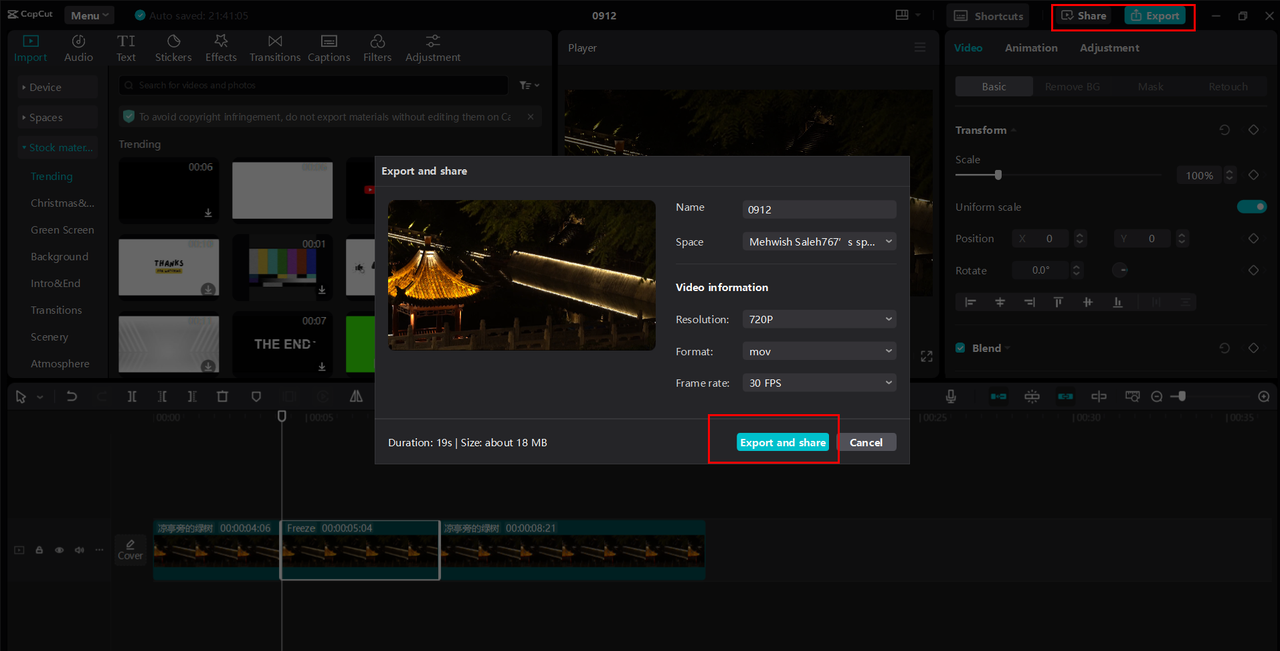Open the Transitions tab
This screenshot has width=1280, height=651.
[x=275, y=48]
